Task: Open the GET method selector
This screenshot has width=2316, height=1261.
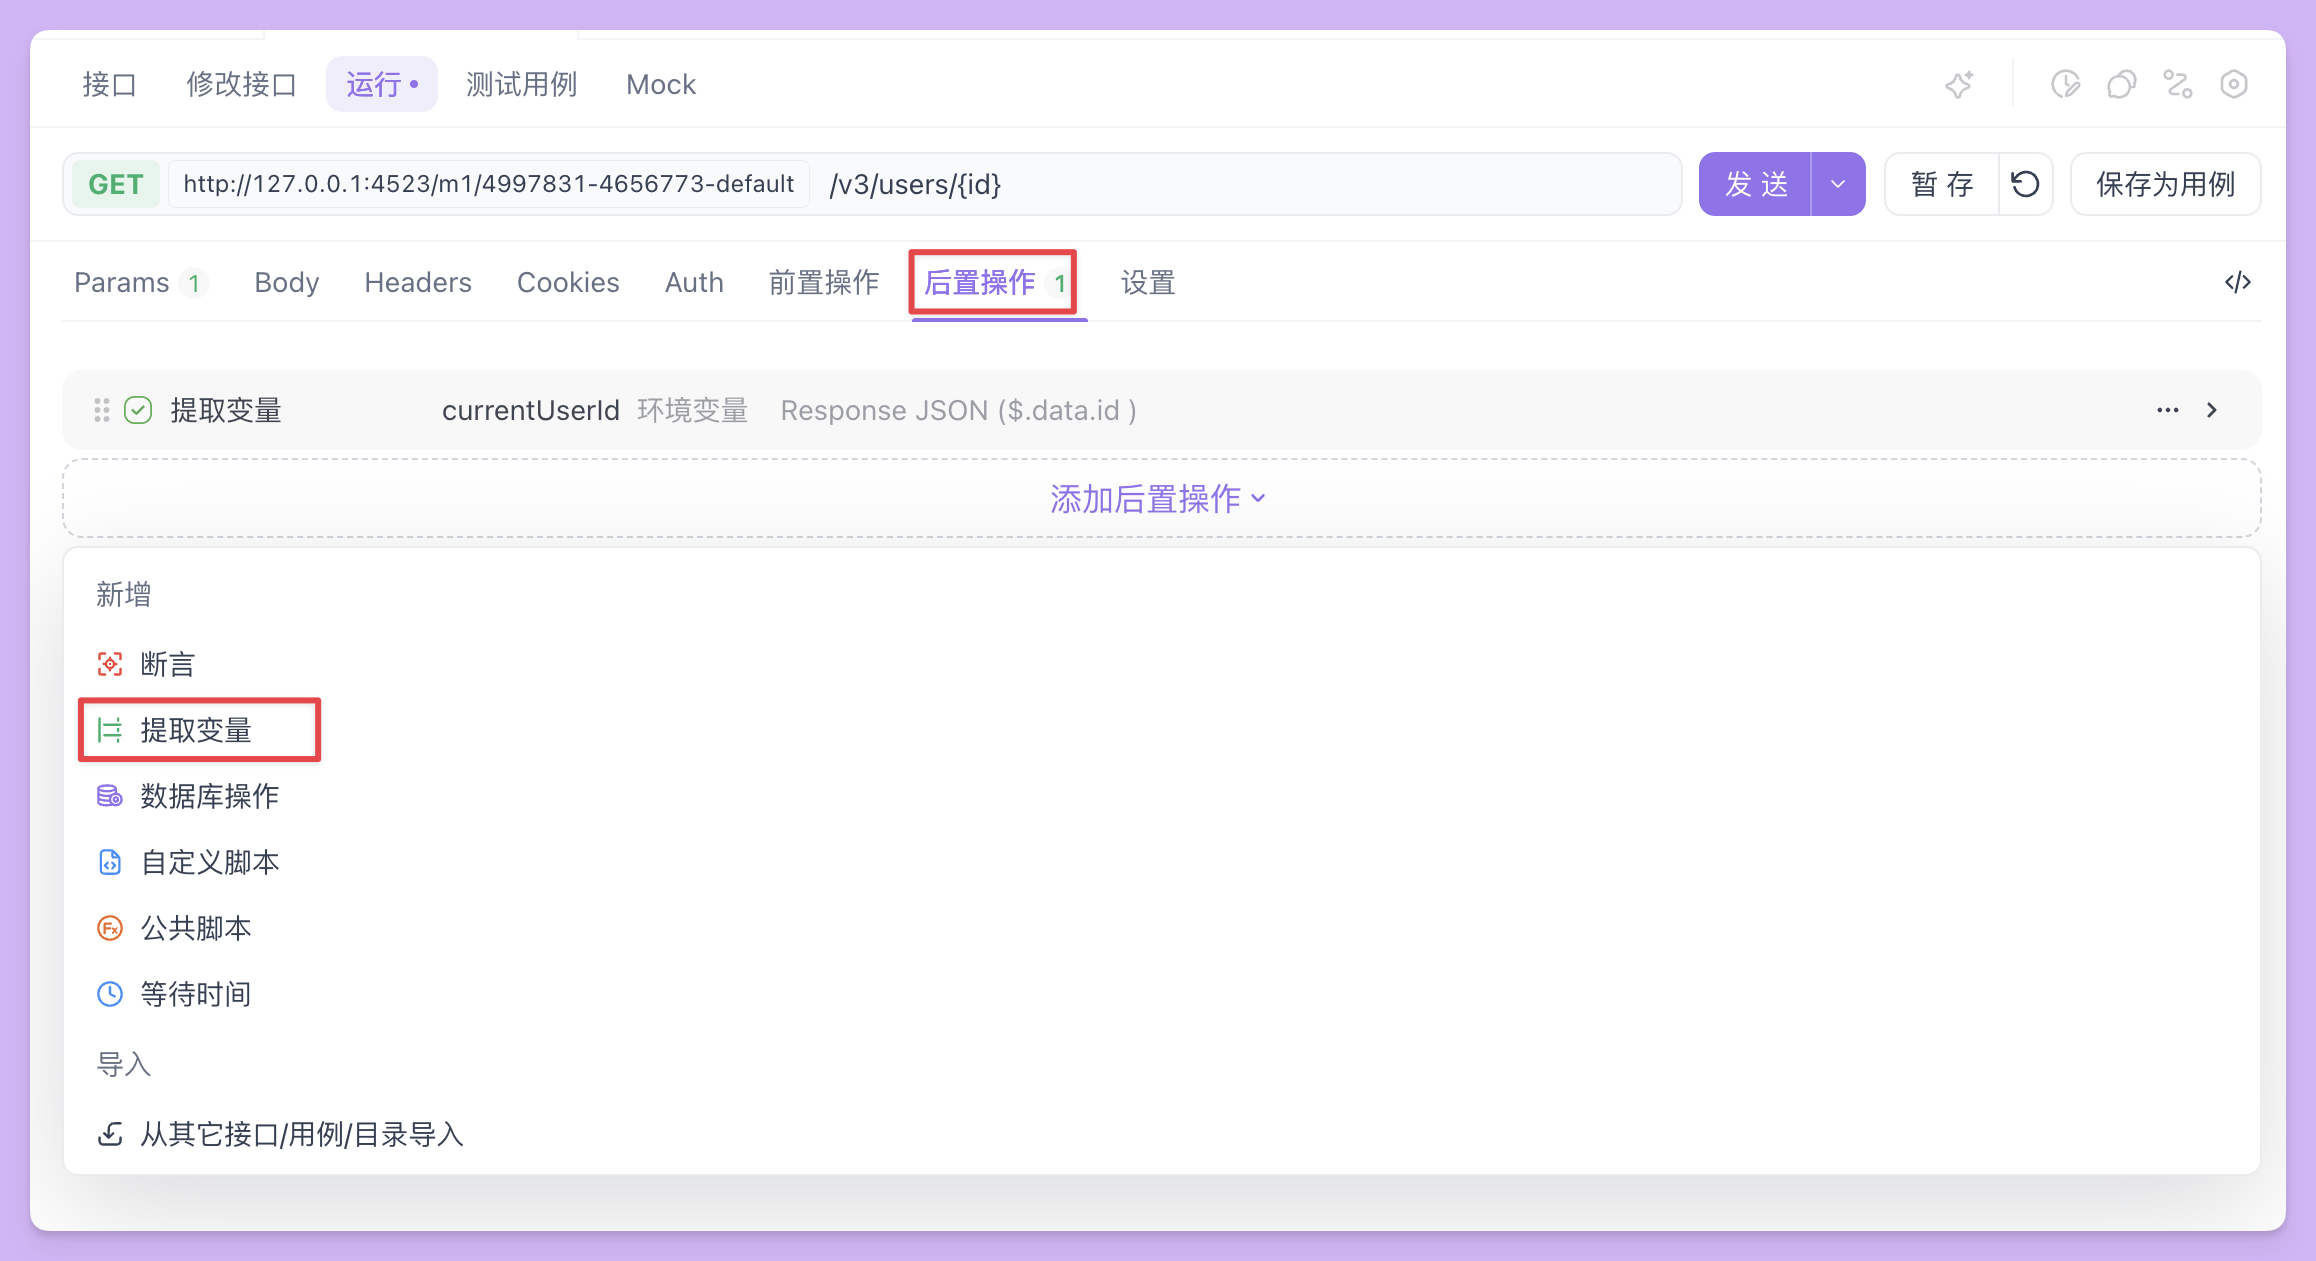Action: [x=116, y=184]
